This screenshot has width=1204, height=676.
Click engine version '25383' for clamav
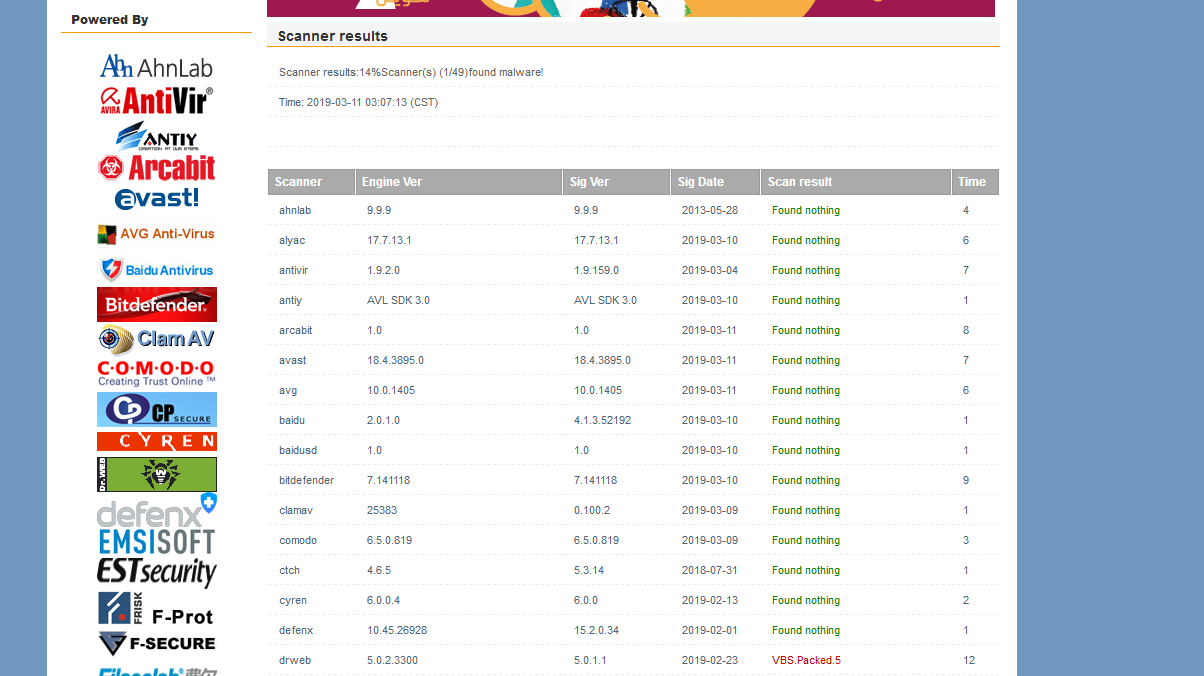[382, 510]
